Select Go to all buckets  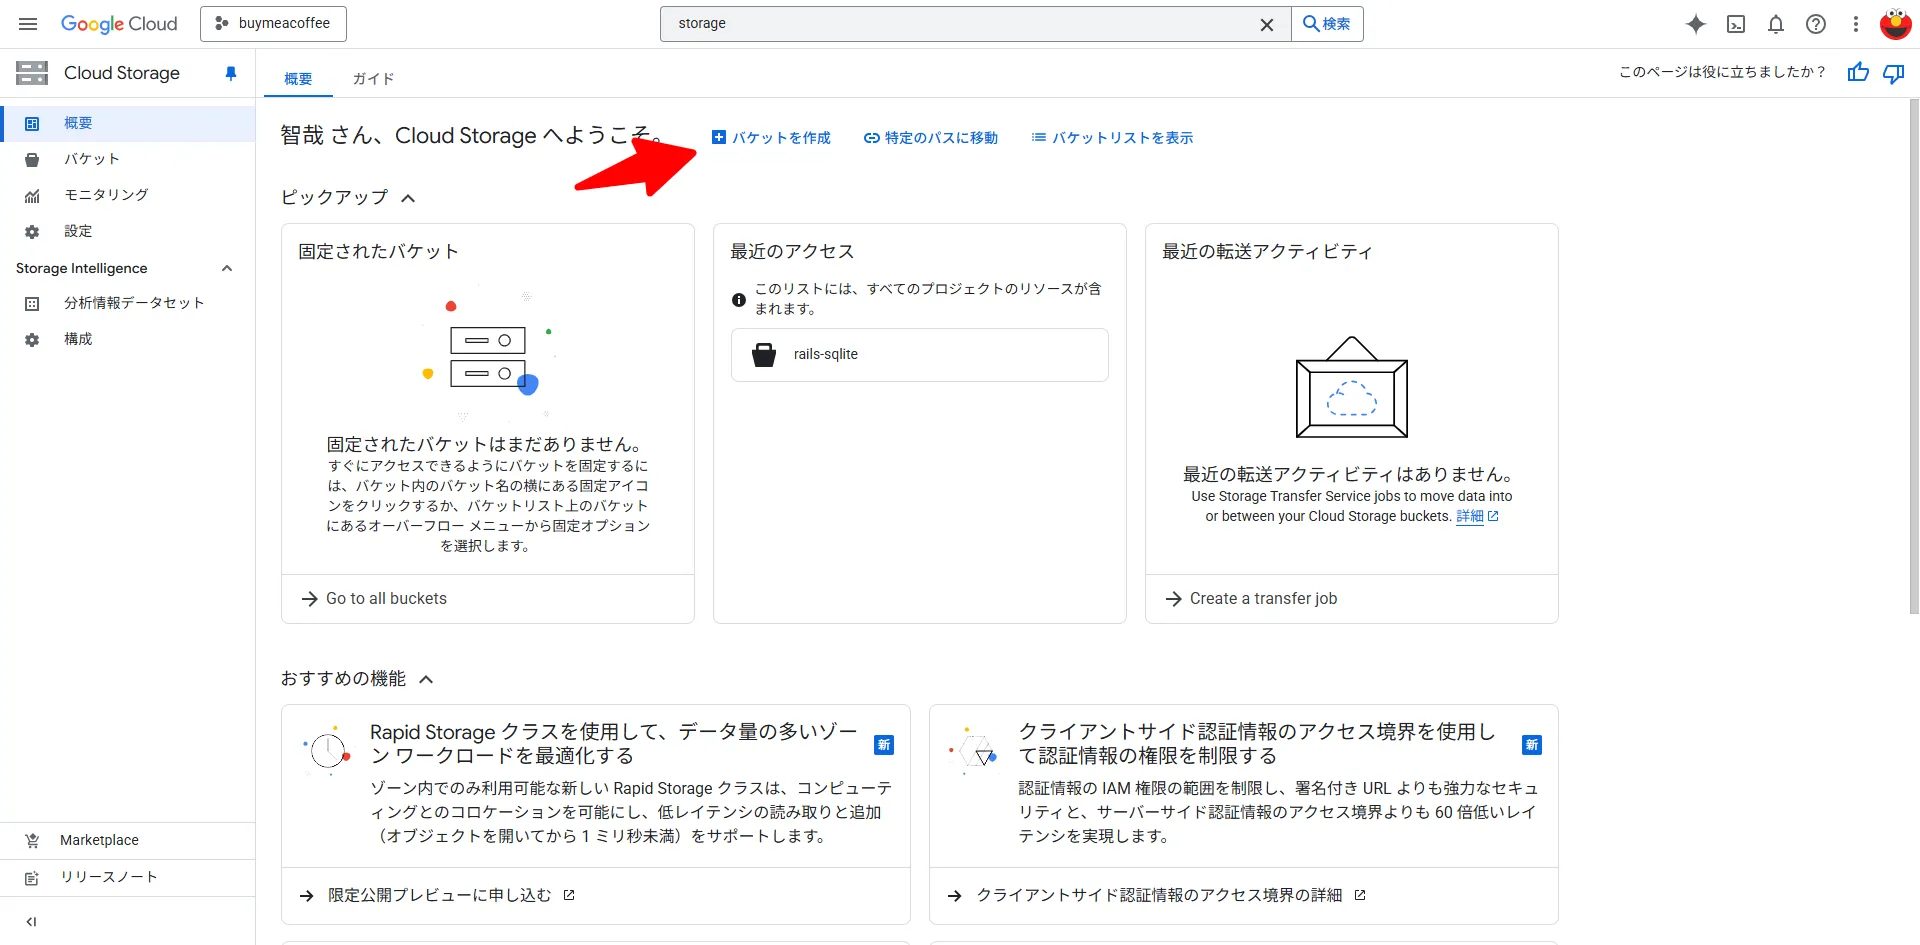[386, 598]
